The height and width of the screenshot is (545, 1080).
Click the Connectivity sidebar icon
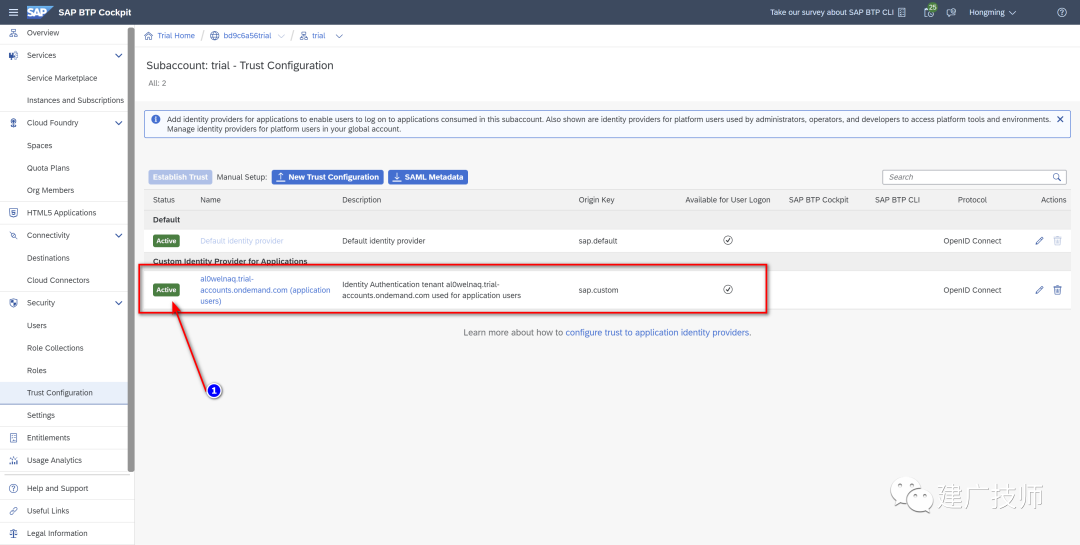coord(13,236)
